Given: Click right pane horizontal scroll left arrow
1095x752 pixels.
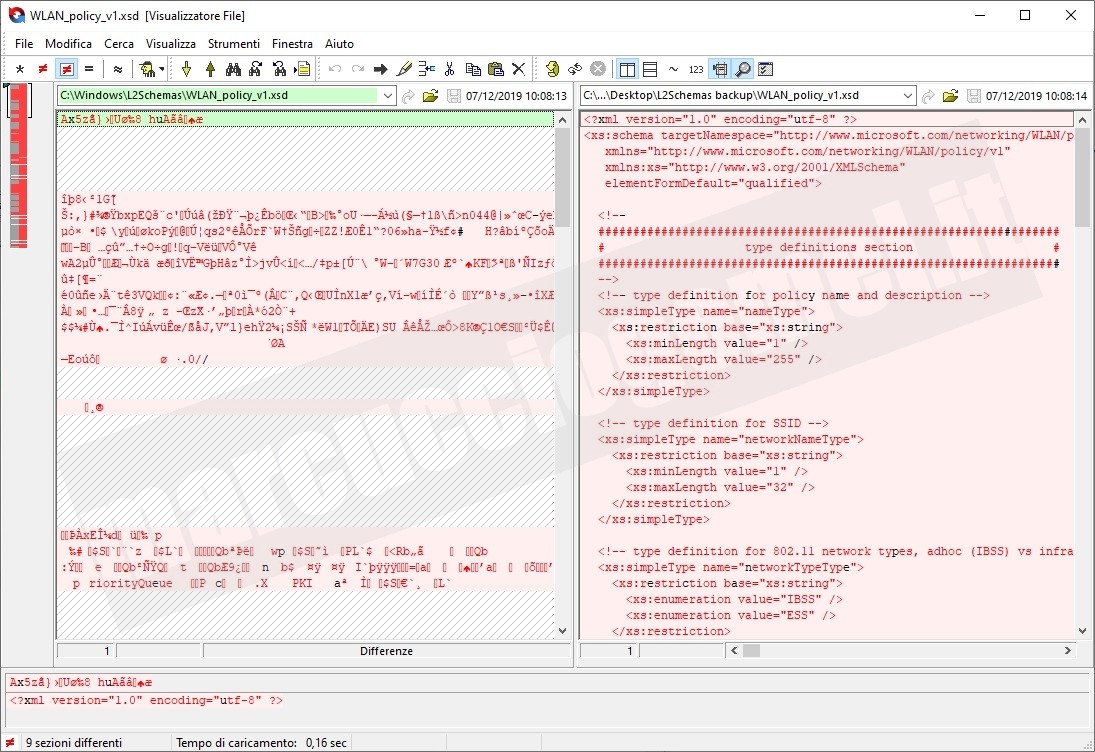Looking at the screenshot, I should [x=733, y=651].
